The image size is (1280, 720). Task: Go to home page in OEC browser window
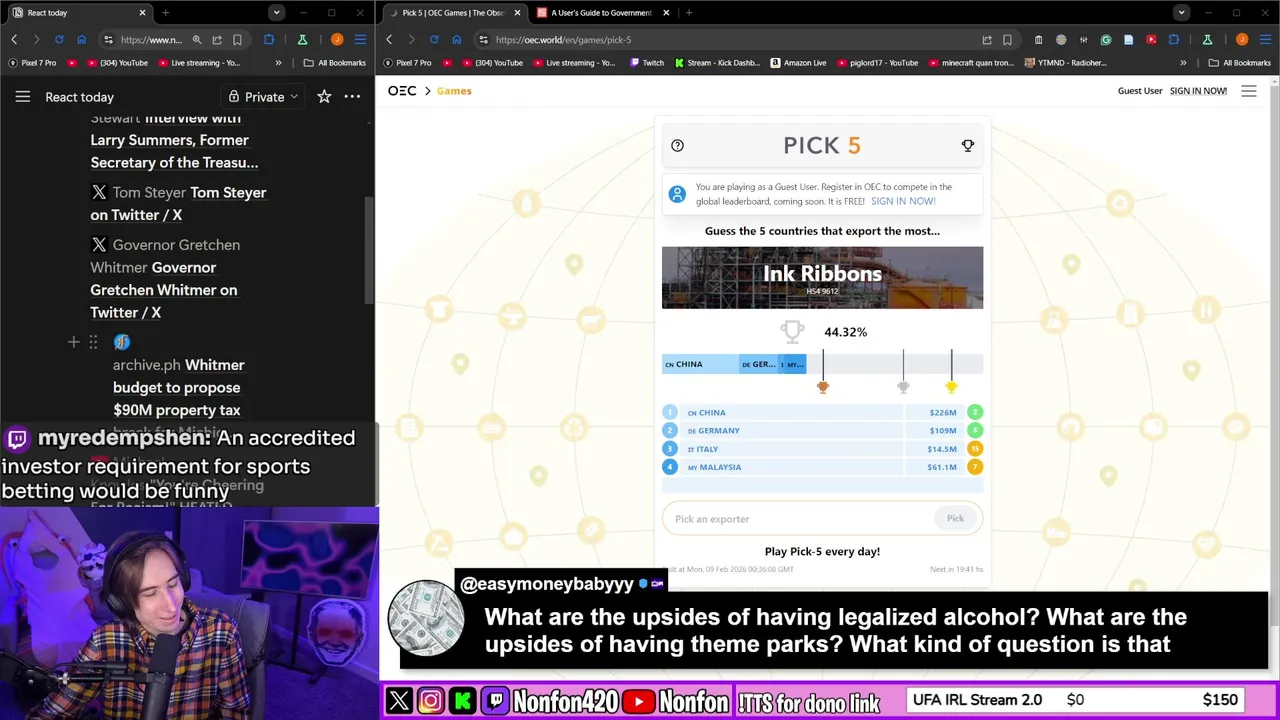tap(457, 39)
